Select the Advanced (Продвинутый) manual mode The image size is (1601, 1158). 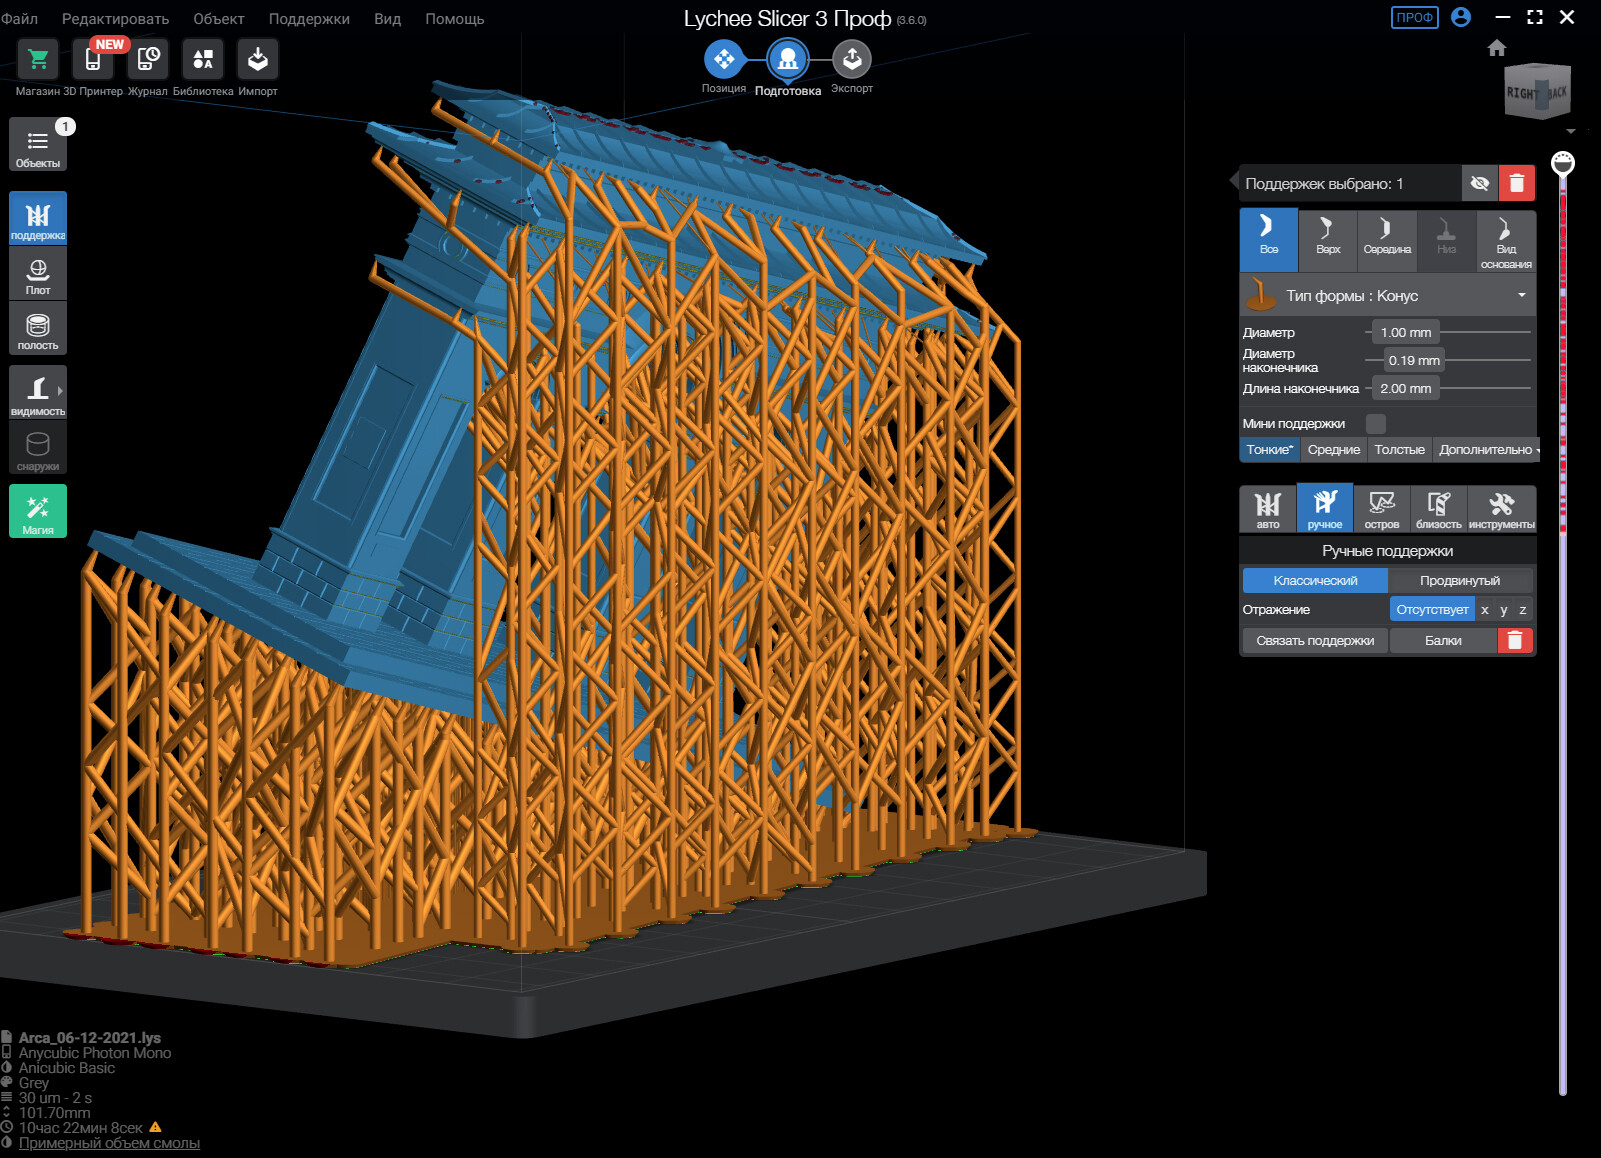click(x=1460, y=580)
